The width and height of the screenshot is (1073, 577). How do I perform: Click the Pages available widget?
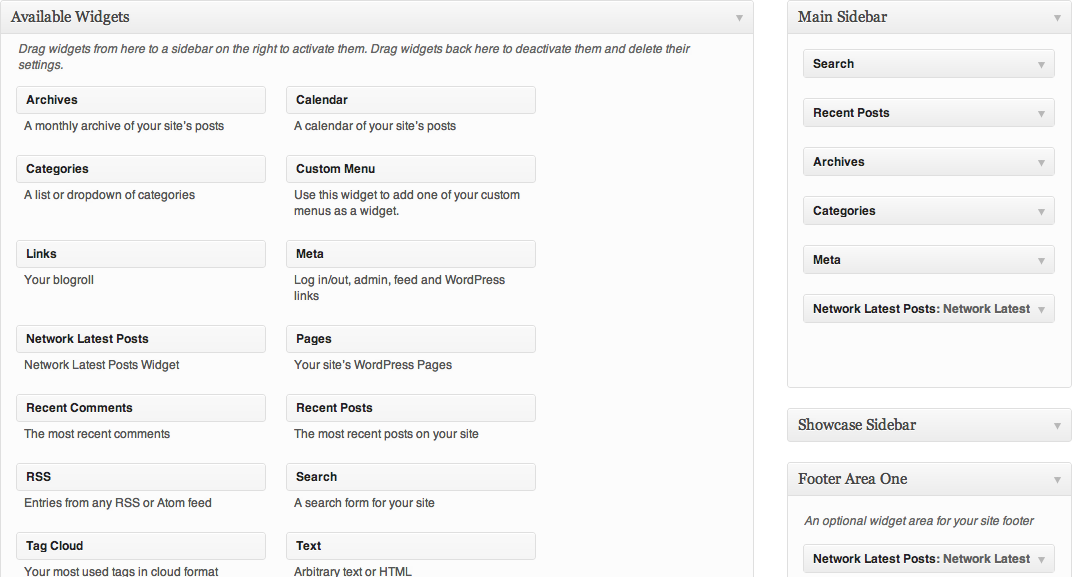click(x=411, y=339)
